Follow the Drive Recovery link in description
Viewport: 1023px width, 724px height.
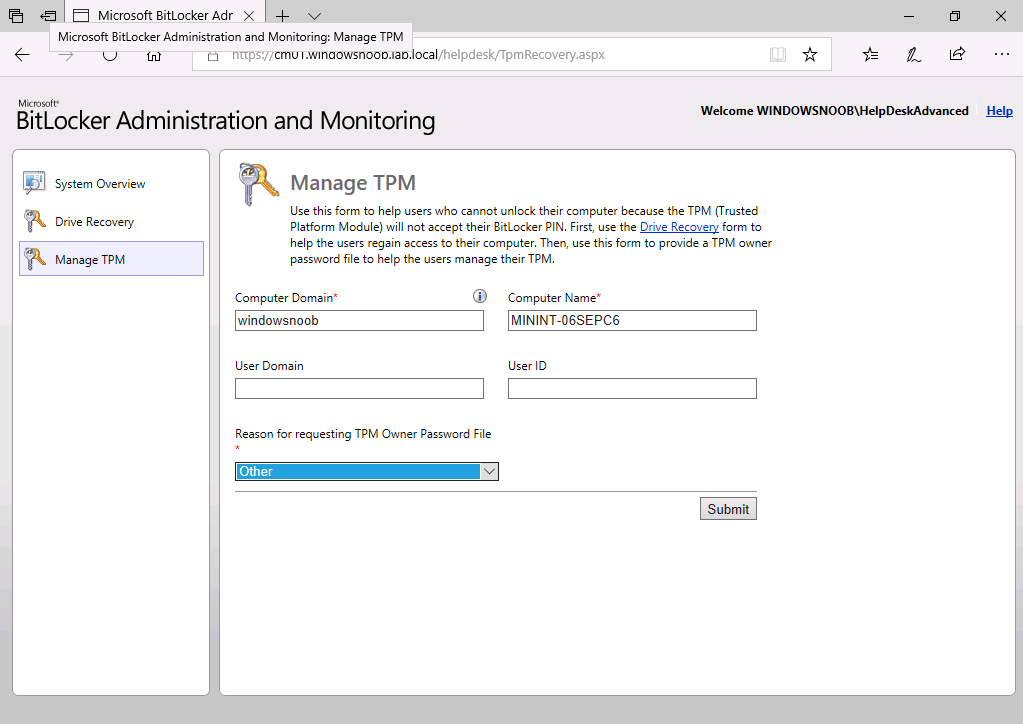[x=679, y=227]
